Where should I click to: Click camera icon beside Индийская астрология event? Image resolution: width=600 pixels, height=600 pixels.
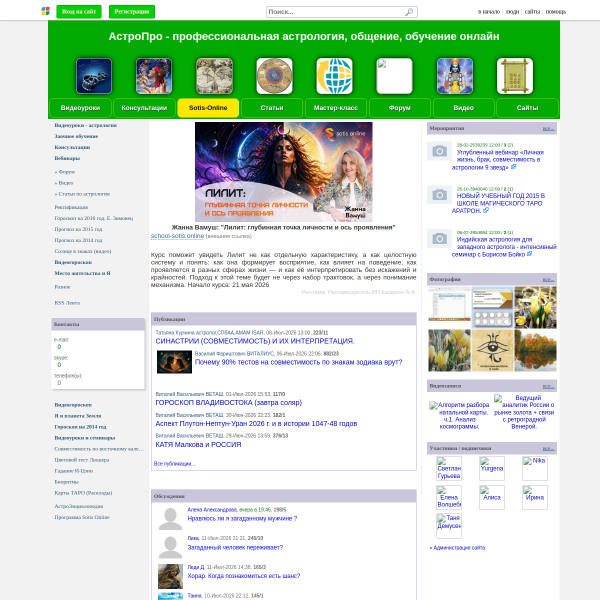click(439, 238)
